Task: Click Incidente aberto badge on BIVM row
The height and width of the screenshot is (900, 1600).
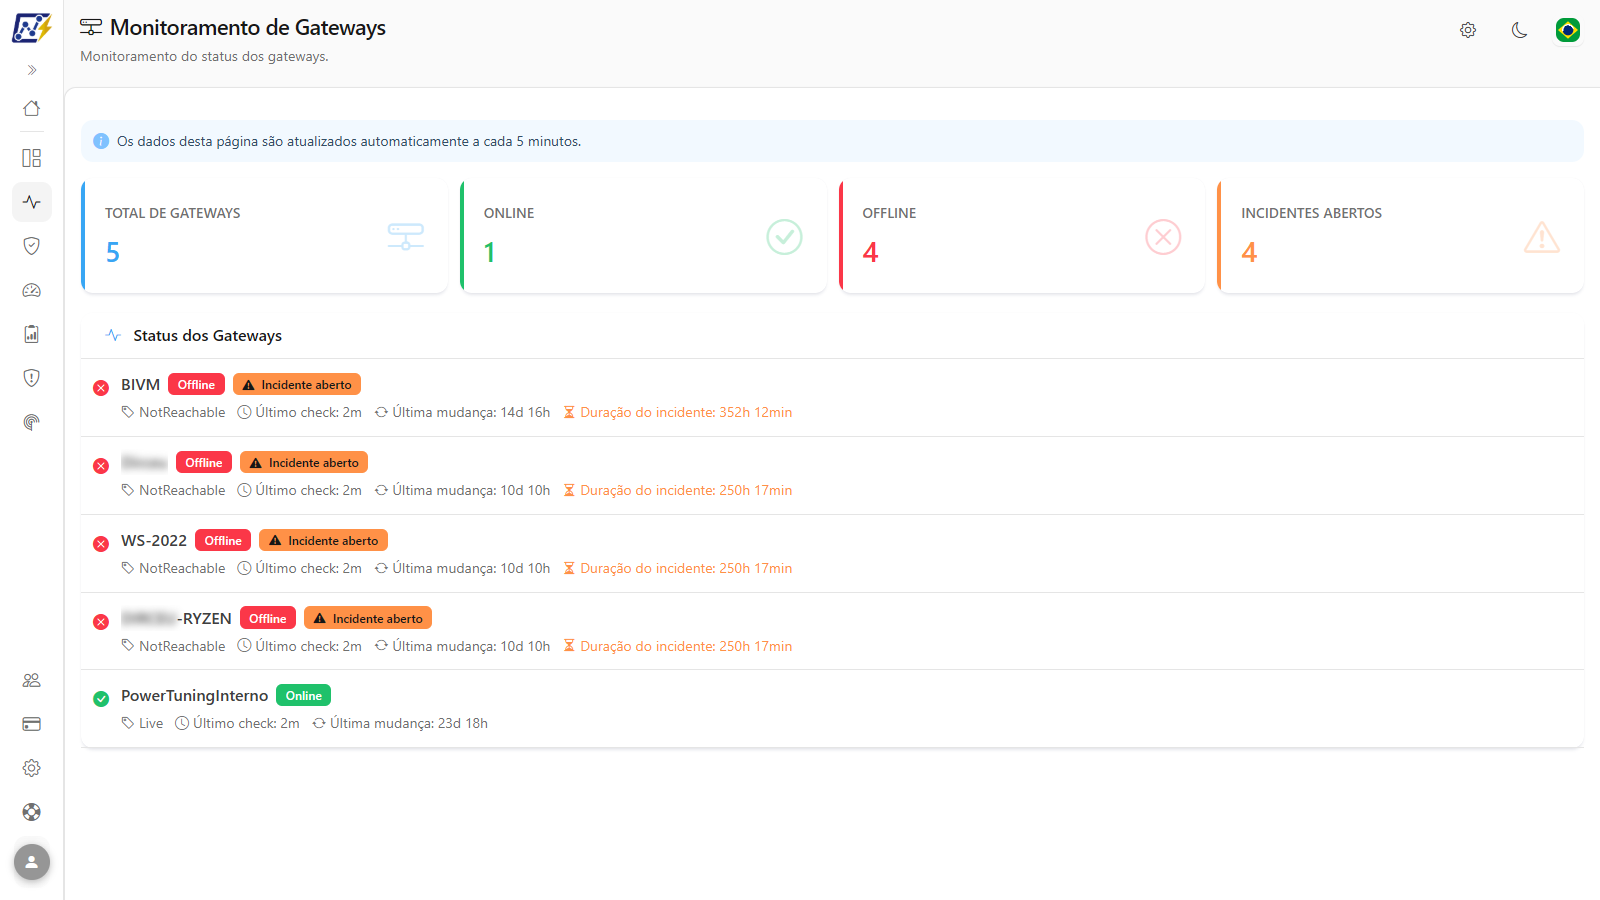Action: click(x=297, y=384)
